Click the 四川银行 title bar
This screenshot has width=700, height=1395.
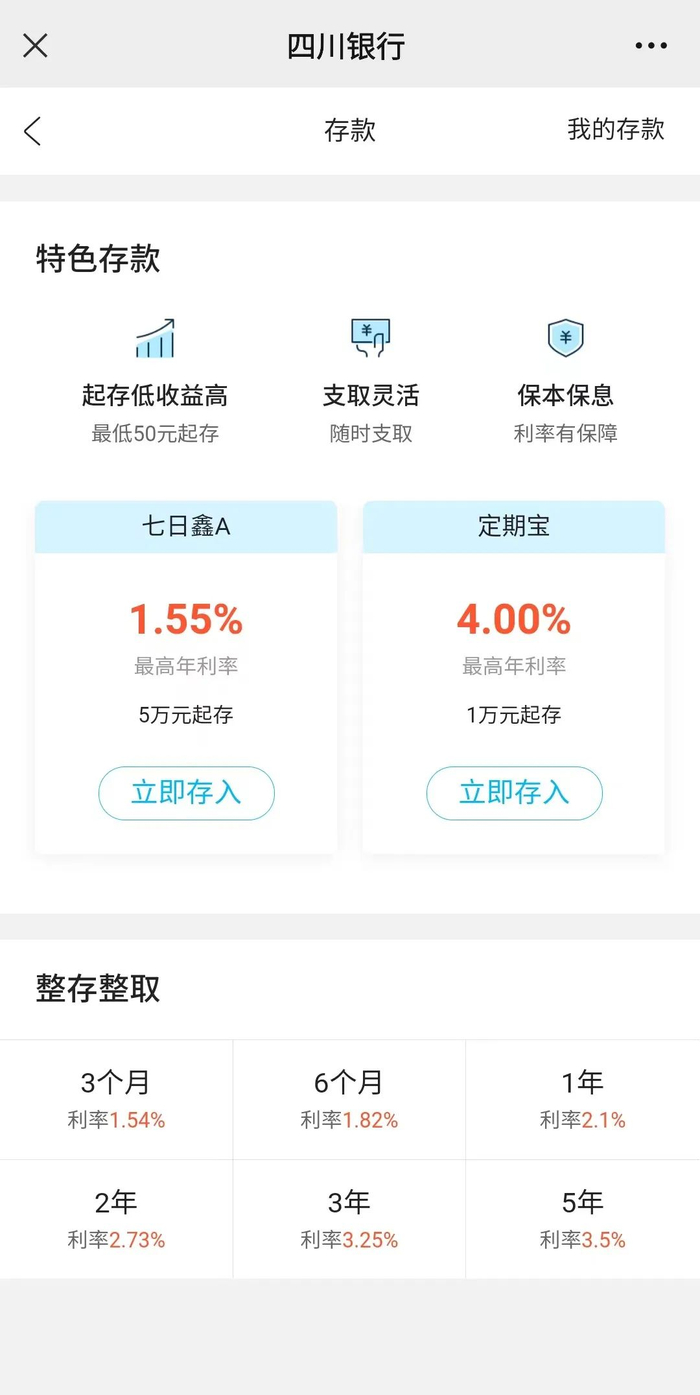coord(350,45)
